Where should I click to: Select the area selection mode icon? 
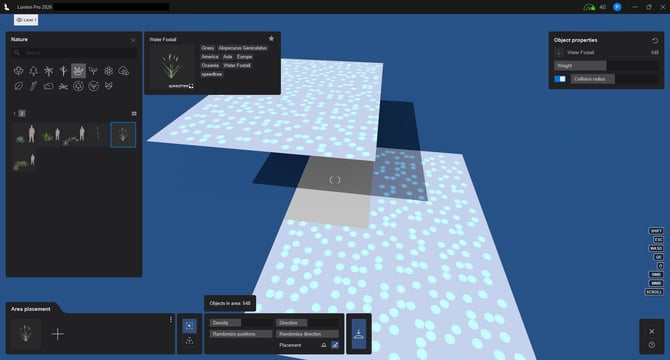[x=189, y=326]
